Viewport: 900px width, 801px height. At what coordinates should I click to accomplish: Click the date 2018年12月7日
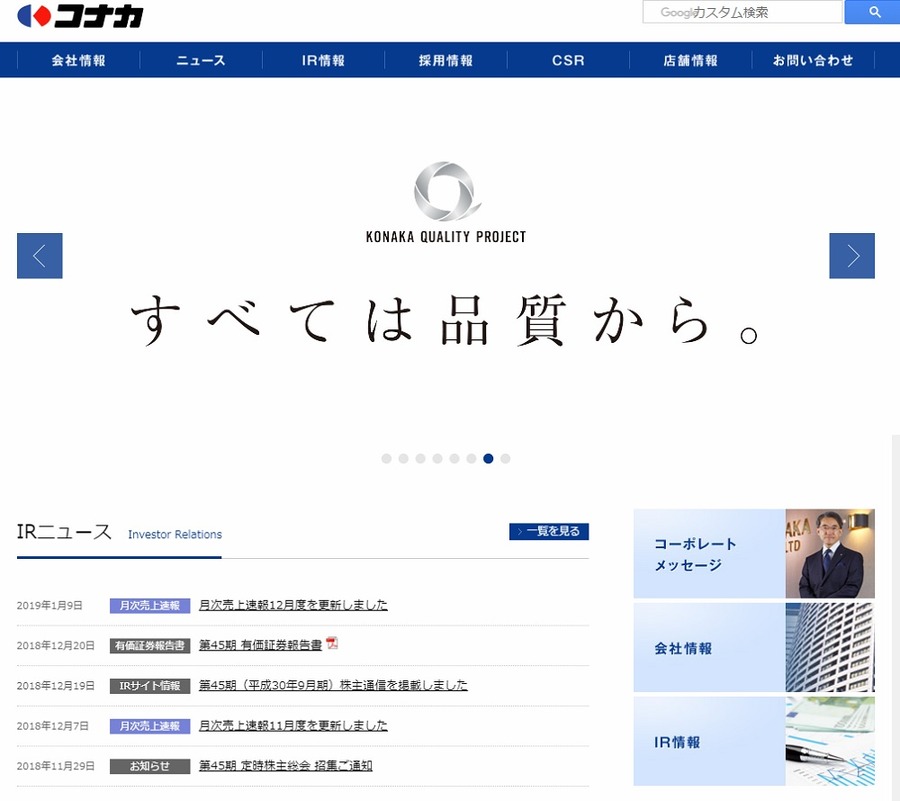tap(53, 726)
